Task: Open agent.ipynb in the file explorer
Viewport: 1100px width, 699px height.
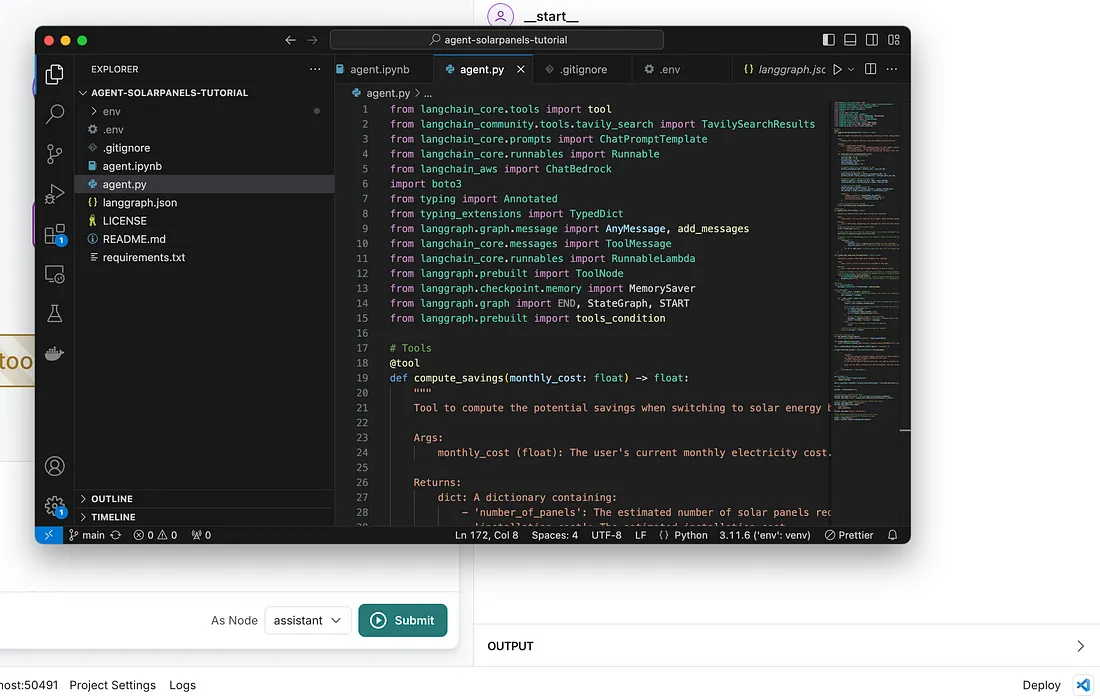Action: point(204,166)
